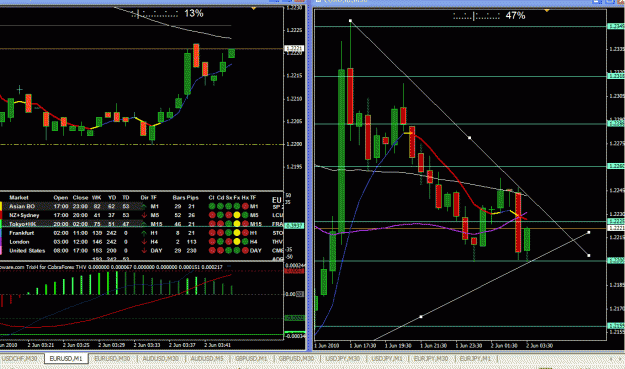Click the yellow chart shift triangle on the M1 chart

pyautogui.click(x=254, y=8)
